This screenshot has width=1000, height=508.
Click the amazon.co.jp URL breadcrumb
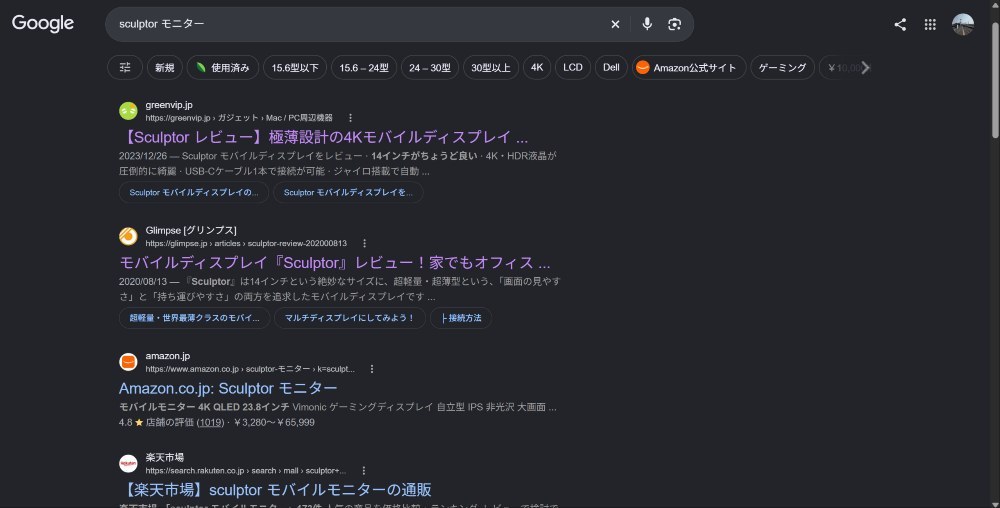[x=250, y=369]
